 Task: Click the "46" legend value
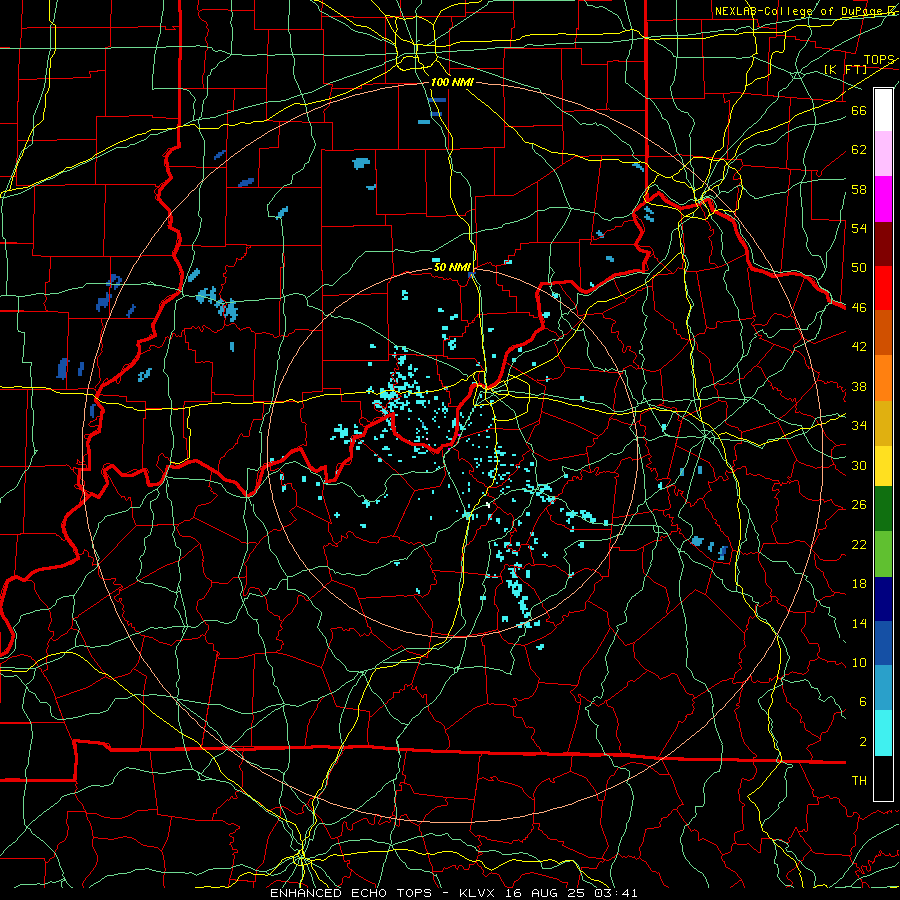coord(859,308)
